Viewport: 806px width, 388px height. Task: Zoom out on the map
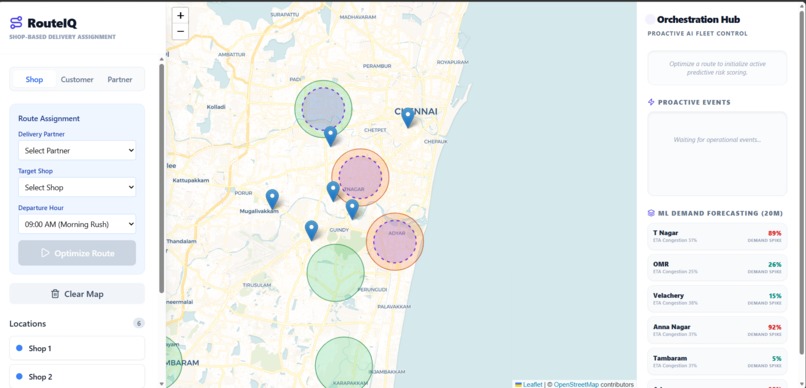coord(180,31)
